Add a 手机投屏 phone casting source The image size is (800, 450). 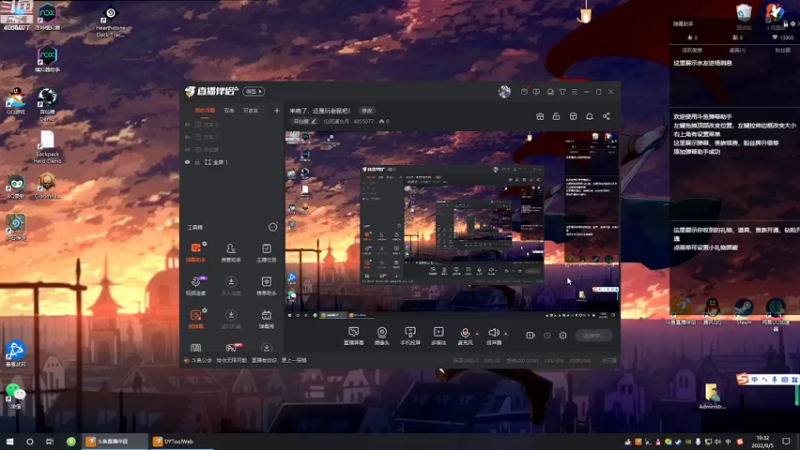[x=410, y=336]
